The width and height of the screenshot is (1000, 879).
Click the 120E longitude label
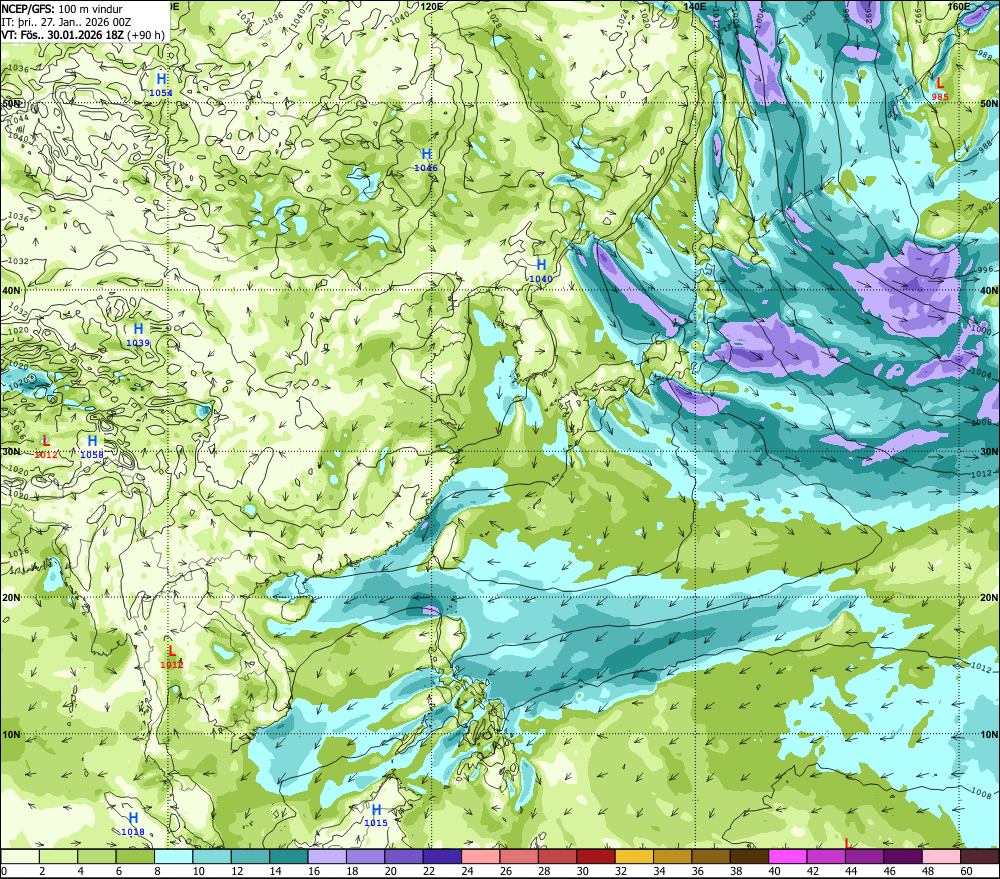click(x=432, y=6)
